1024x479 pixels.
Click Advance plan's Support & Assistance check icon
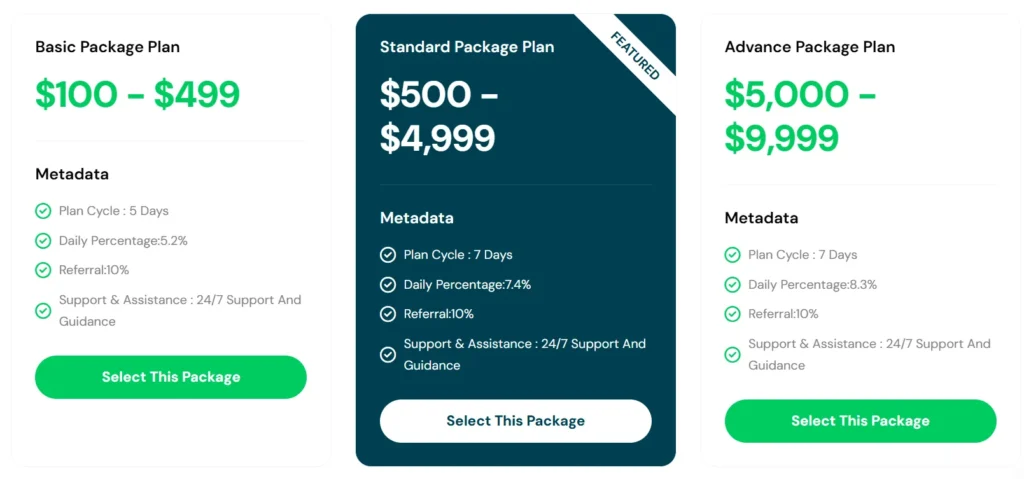(x=733, y=355)
